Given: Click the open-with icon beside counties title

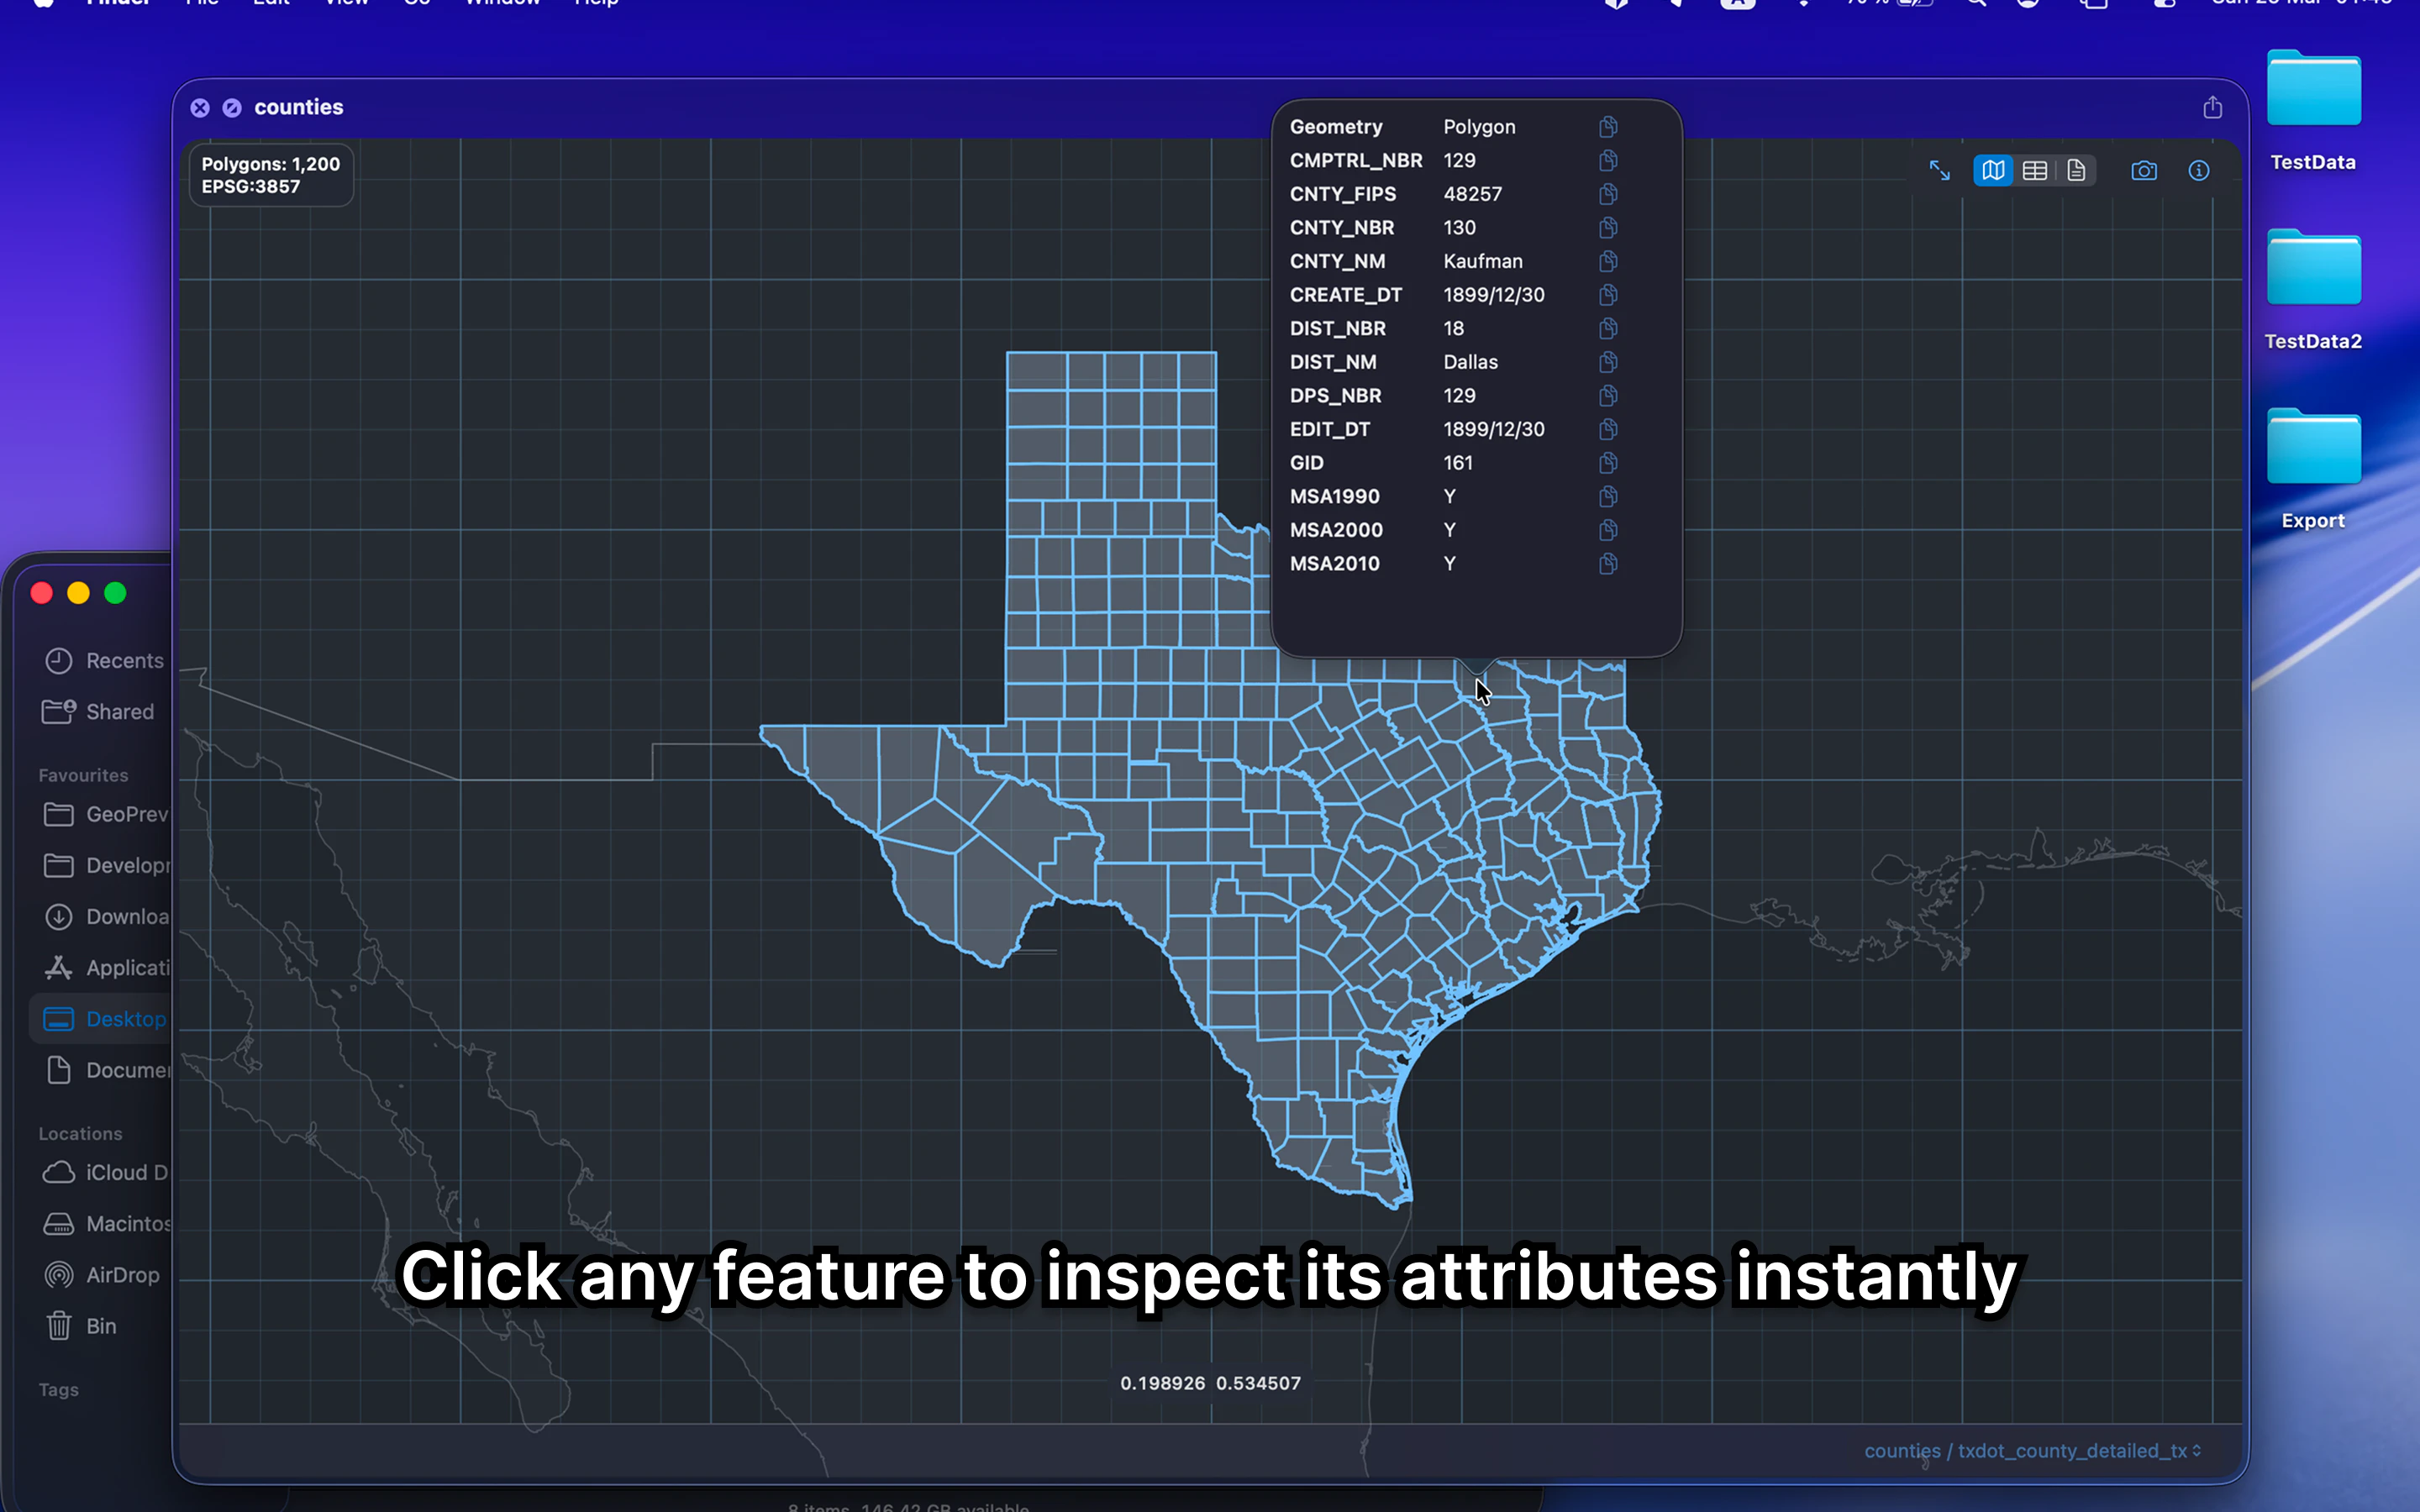Looking at the screenshot, I should point(232,108).
